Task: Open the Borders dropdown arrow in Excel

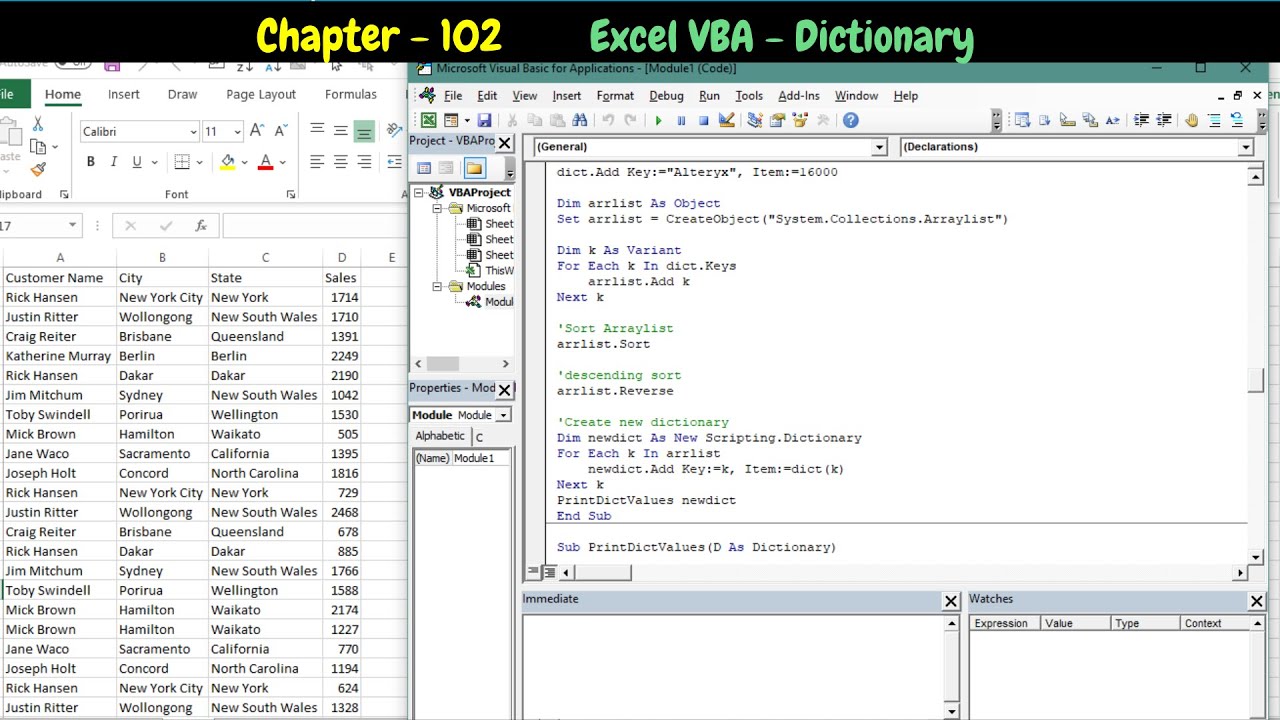Action: click(x=199, y=162)
